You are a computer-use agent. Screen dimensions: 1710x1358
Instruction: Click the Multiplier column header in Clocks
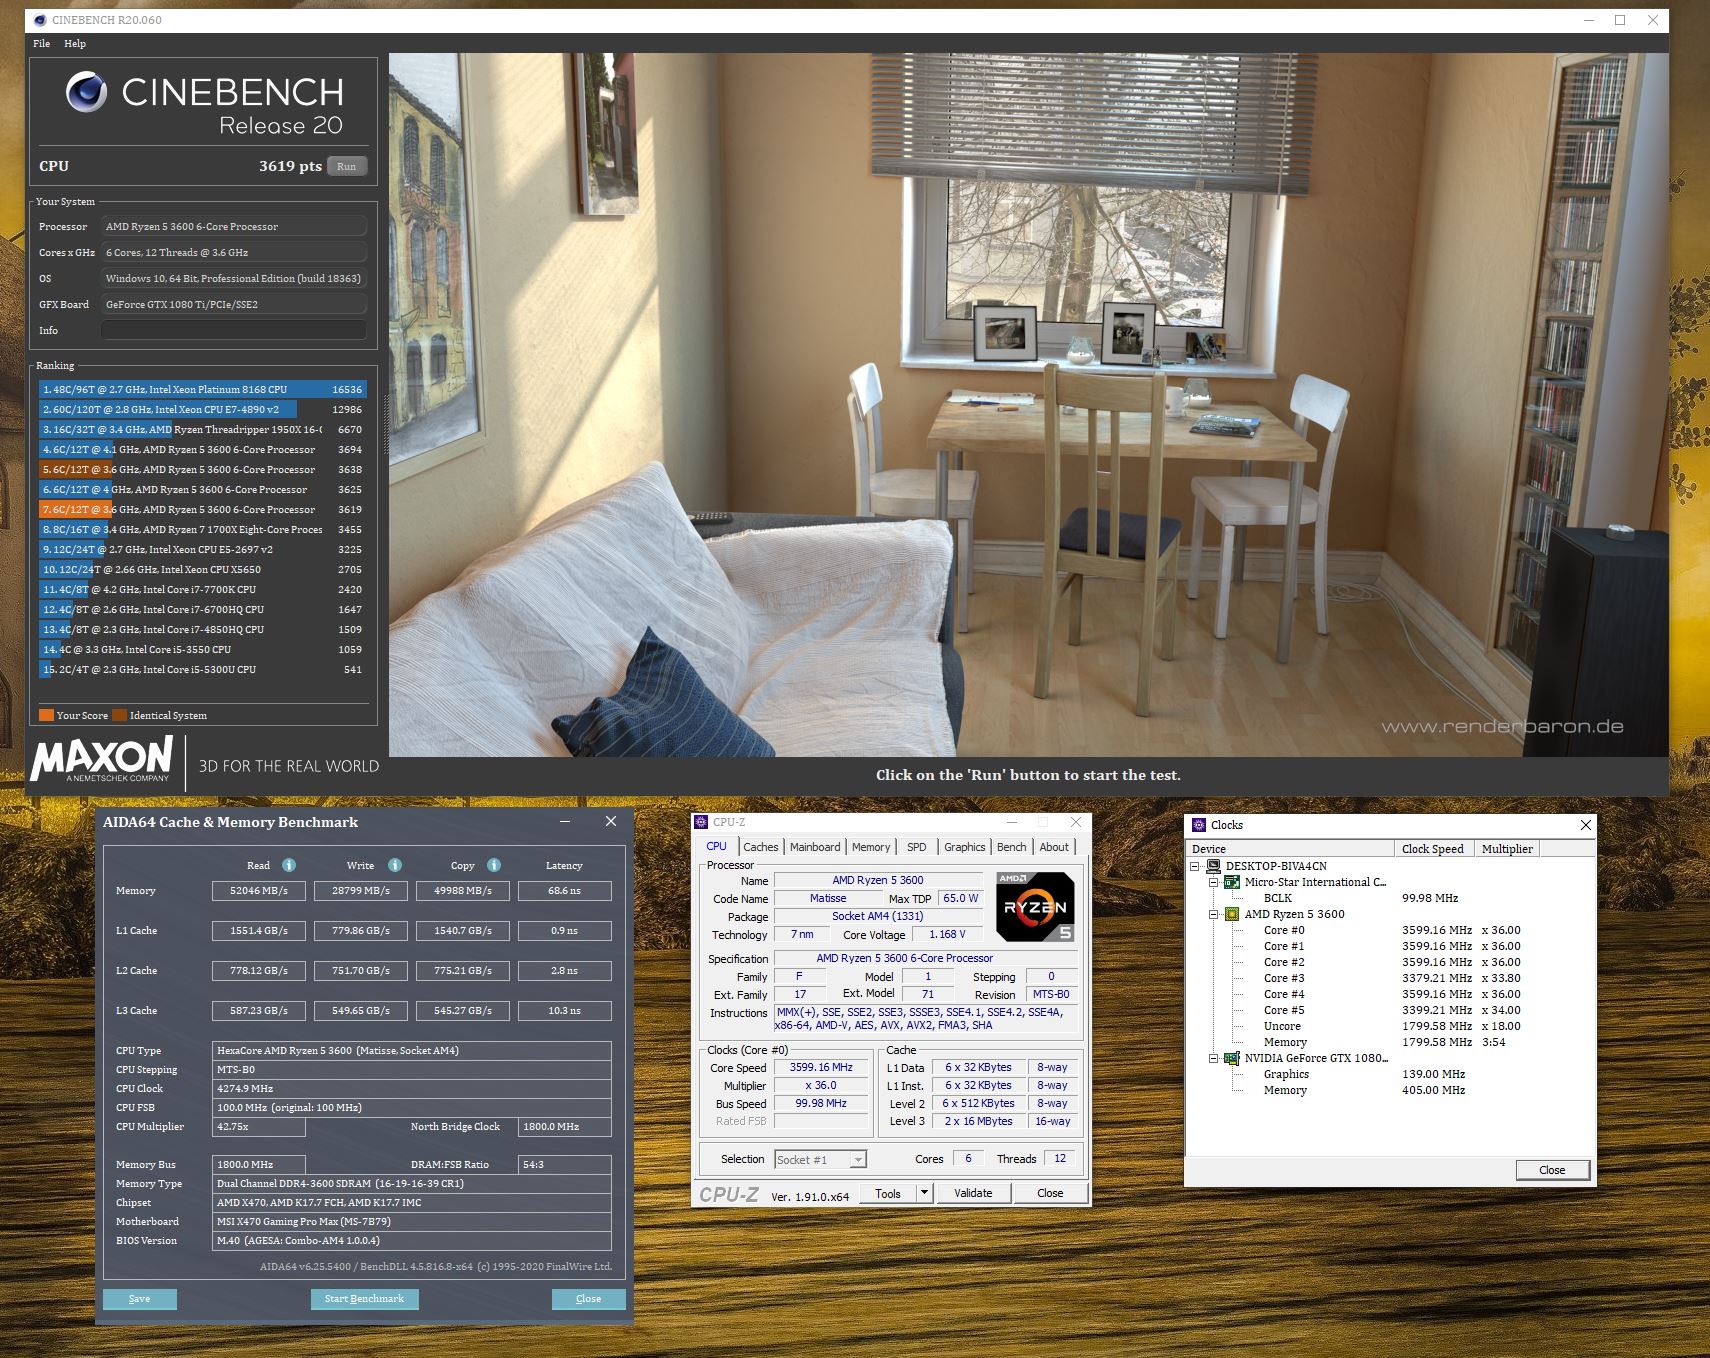click(1507, 849)
